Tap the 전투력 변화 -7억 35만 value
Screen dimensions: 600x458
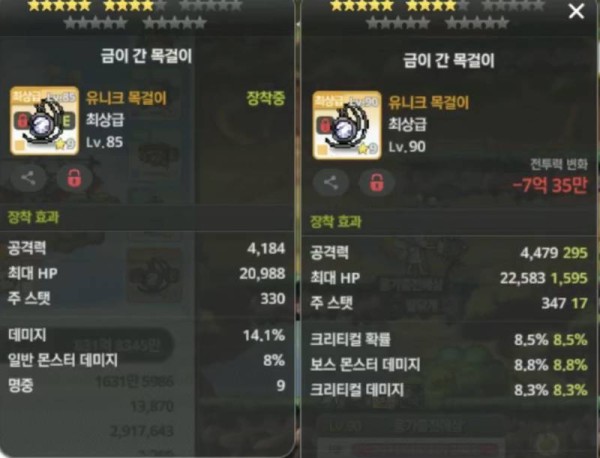550,186
